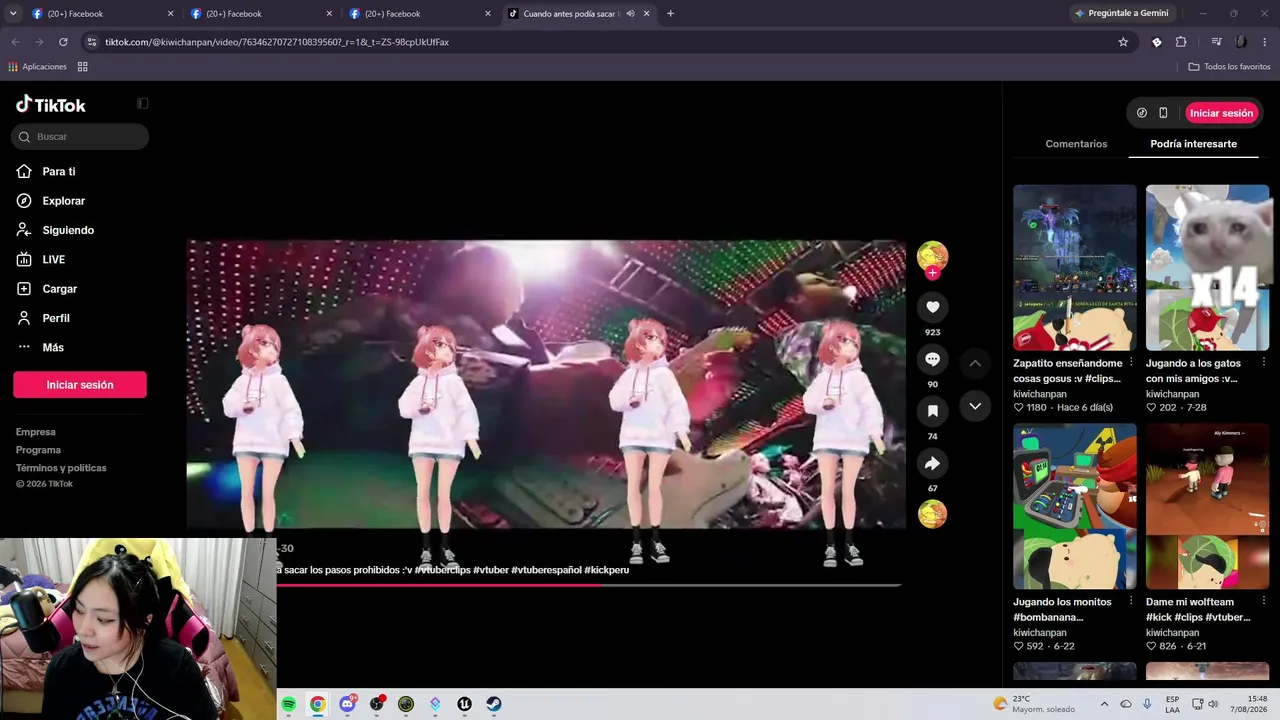
Task: Click the TikTok logo in the sidebar
Action: point(51,104)
